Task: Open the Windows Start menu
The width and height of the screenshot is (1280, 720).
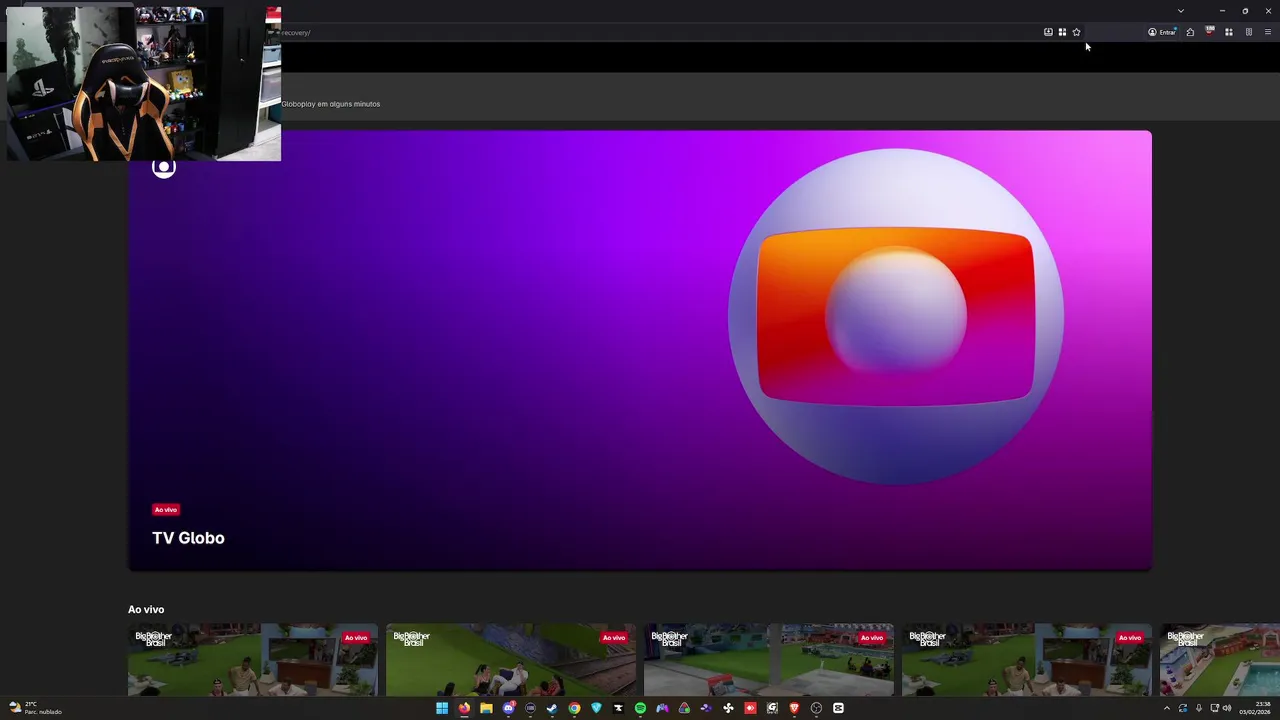Action: click(442, 708)
